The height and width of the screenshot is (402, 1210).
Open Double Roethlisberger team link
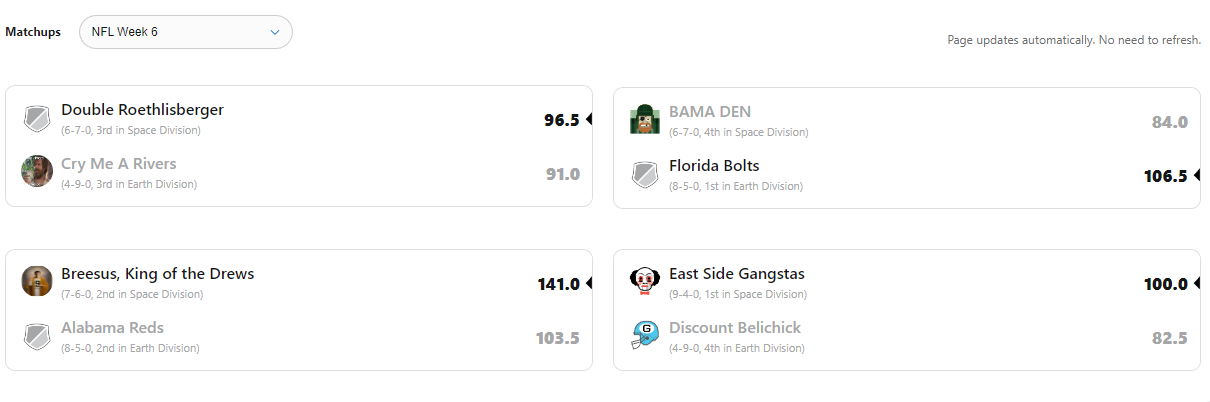coord(142,110)
